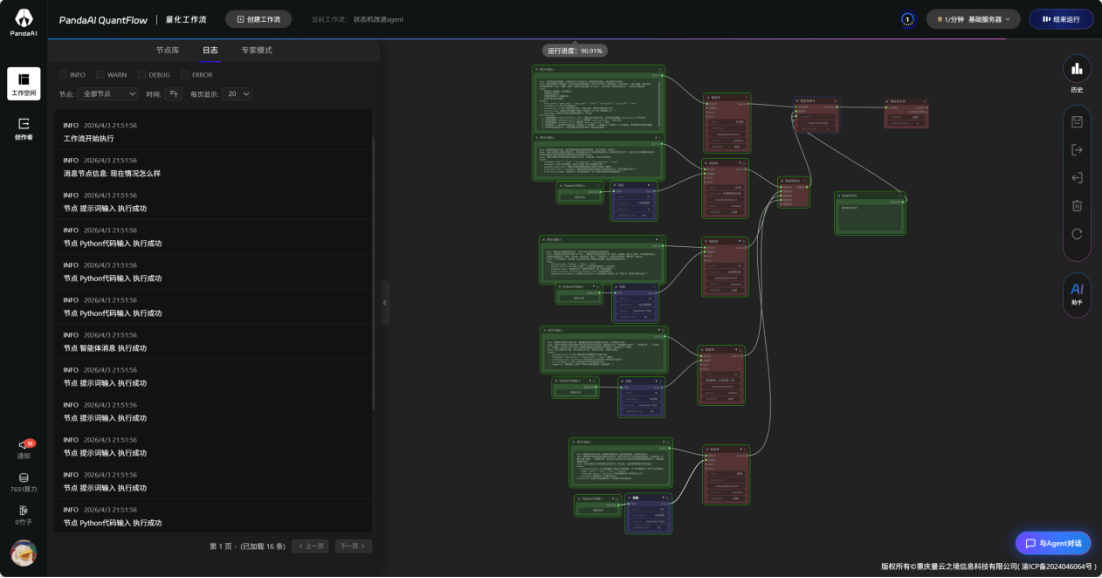This screenshot has width=1102, height=578.
Task: Enable the WARN log filter checkbox
Action: [101, 75]
